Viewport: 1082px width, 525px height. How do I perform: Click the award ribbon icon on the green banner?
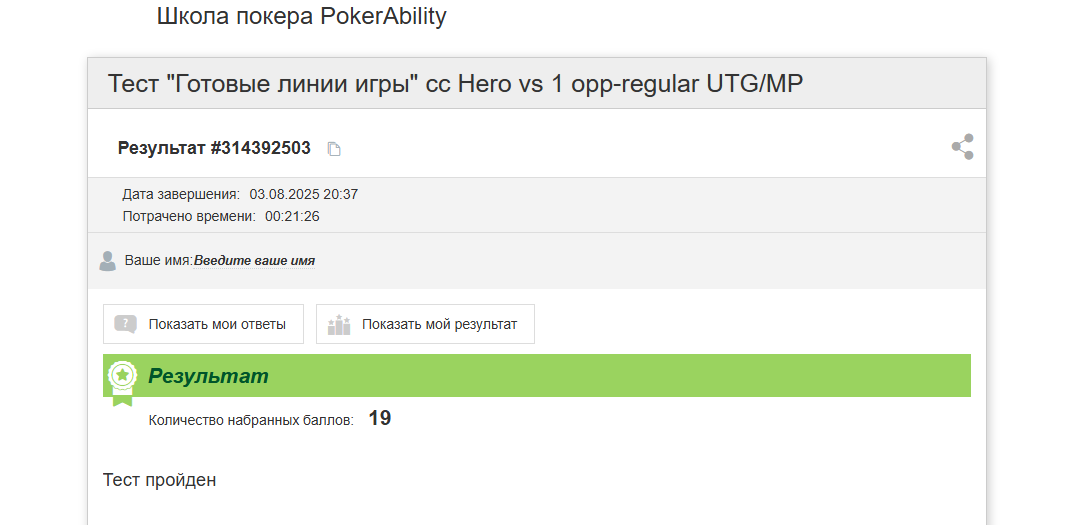tap(122, 383)
